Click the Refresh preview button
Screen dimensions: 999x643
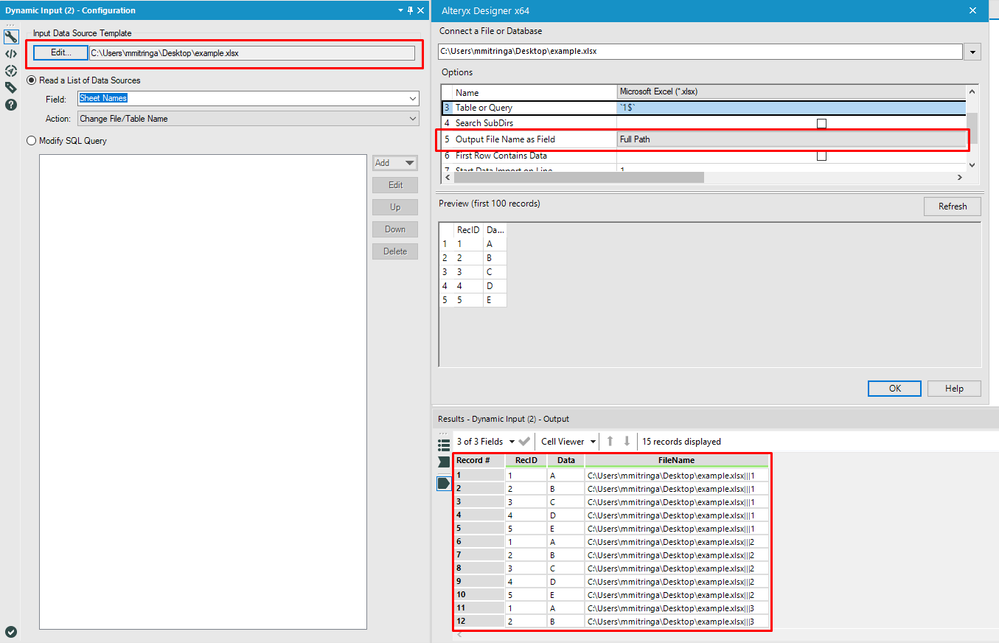(x=952, y=206)
